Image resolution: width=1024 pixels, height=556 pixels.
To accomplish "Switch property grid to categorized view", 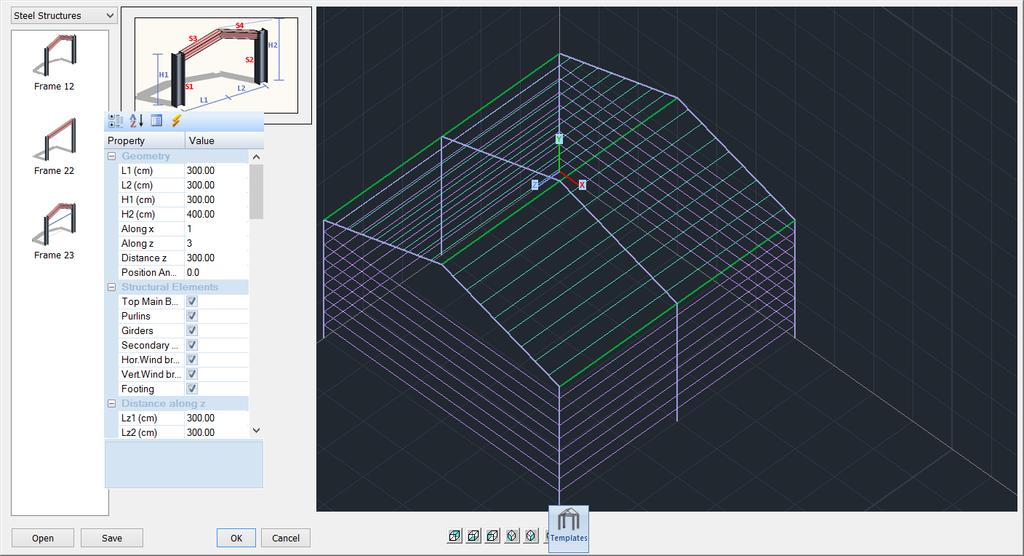I will (x=116, y=120).
